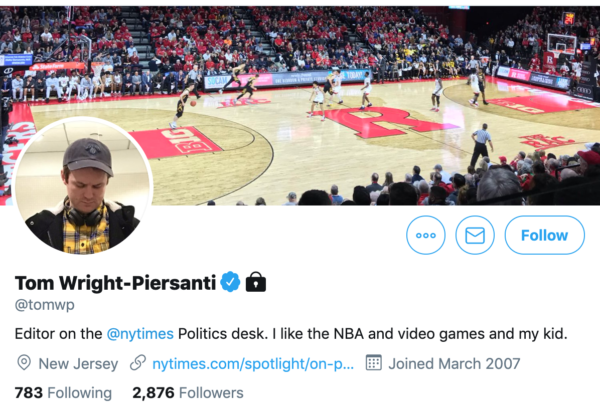Screen dimensions: 600x415
Task: Click the padlock icon beside the name
Action: (256, 282)
